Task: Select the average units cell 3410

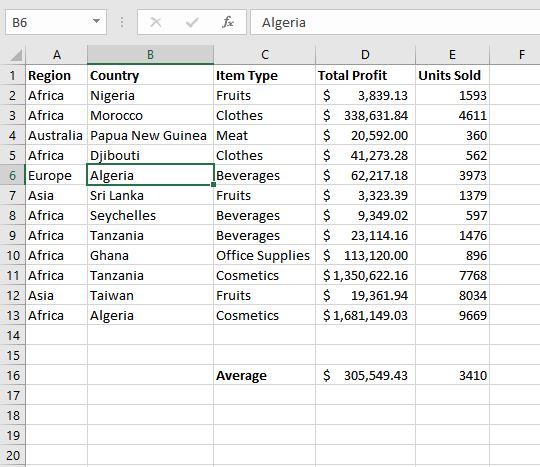Action: [x=453, y=375]
